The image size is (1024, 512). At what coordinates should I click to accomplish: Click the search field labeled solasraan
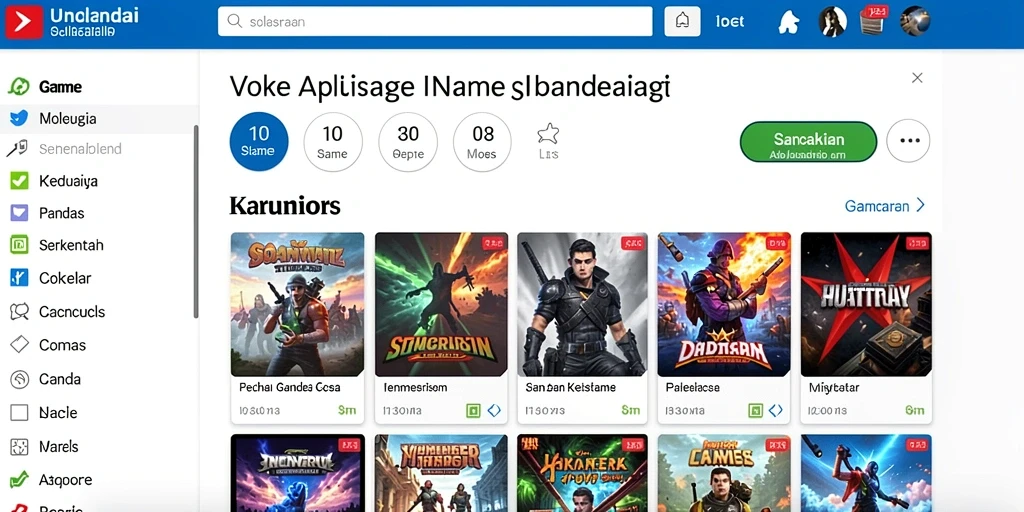tap(435, 22)
